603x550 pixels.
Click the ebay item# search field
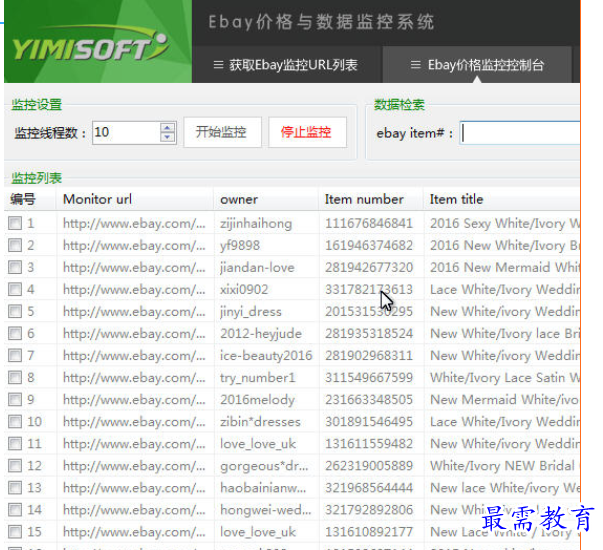click(x=520, y=133)
